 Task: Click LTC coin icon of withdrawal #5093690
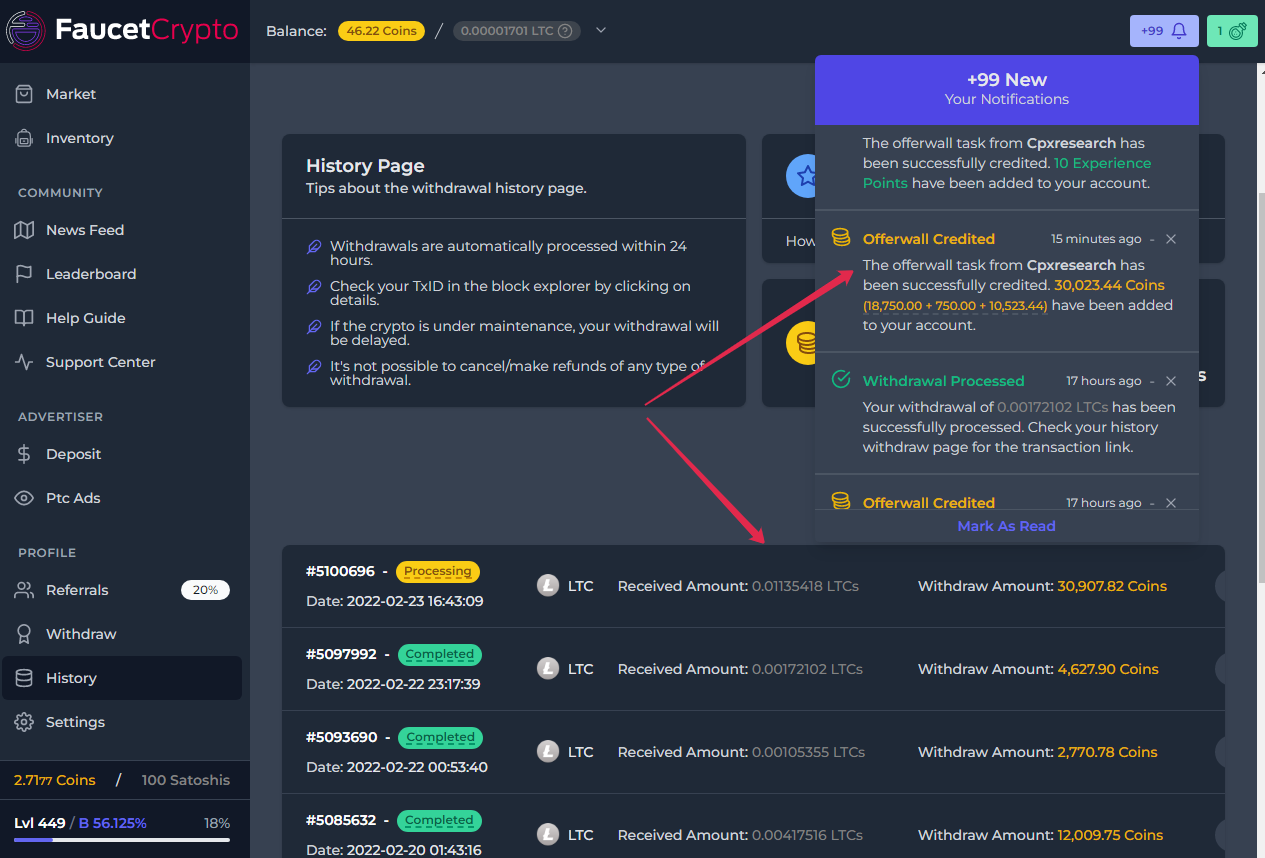point(548,752)
